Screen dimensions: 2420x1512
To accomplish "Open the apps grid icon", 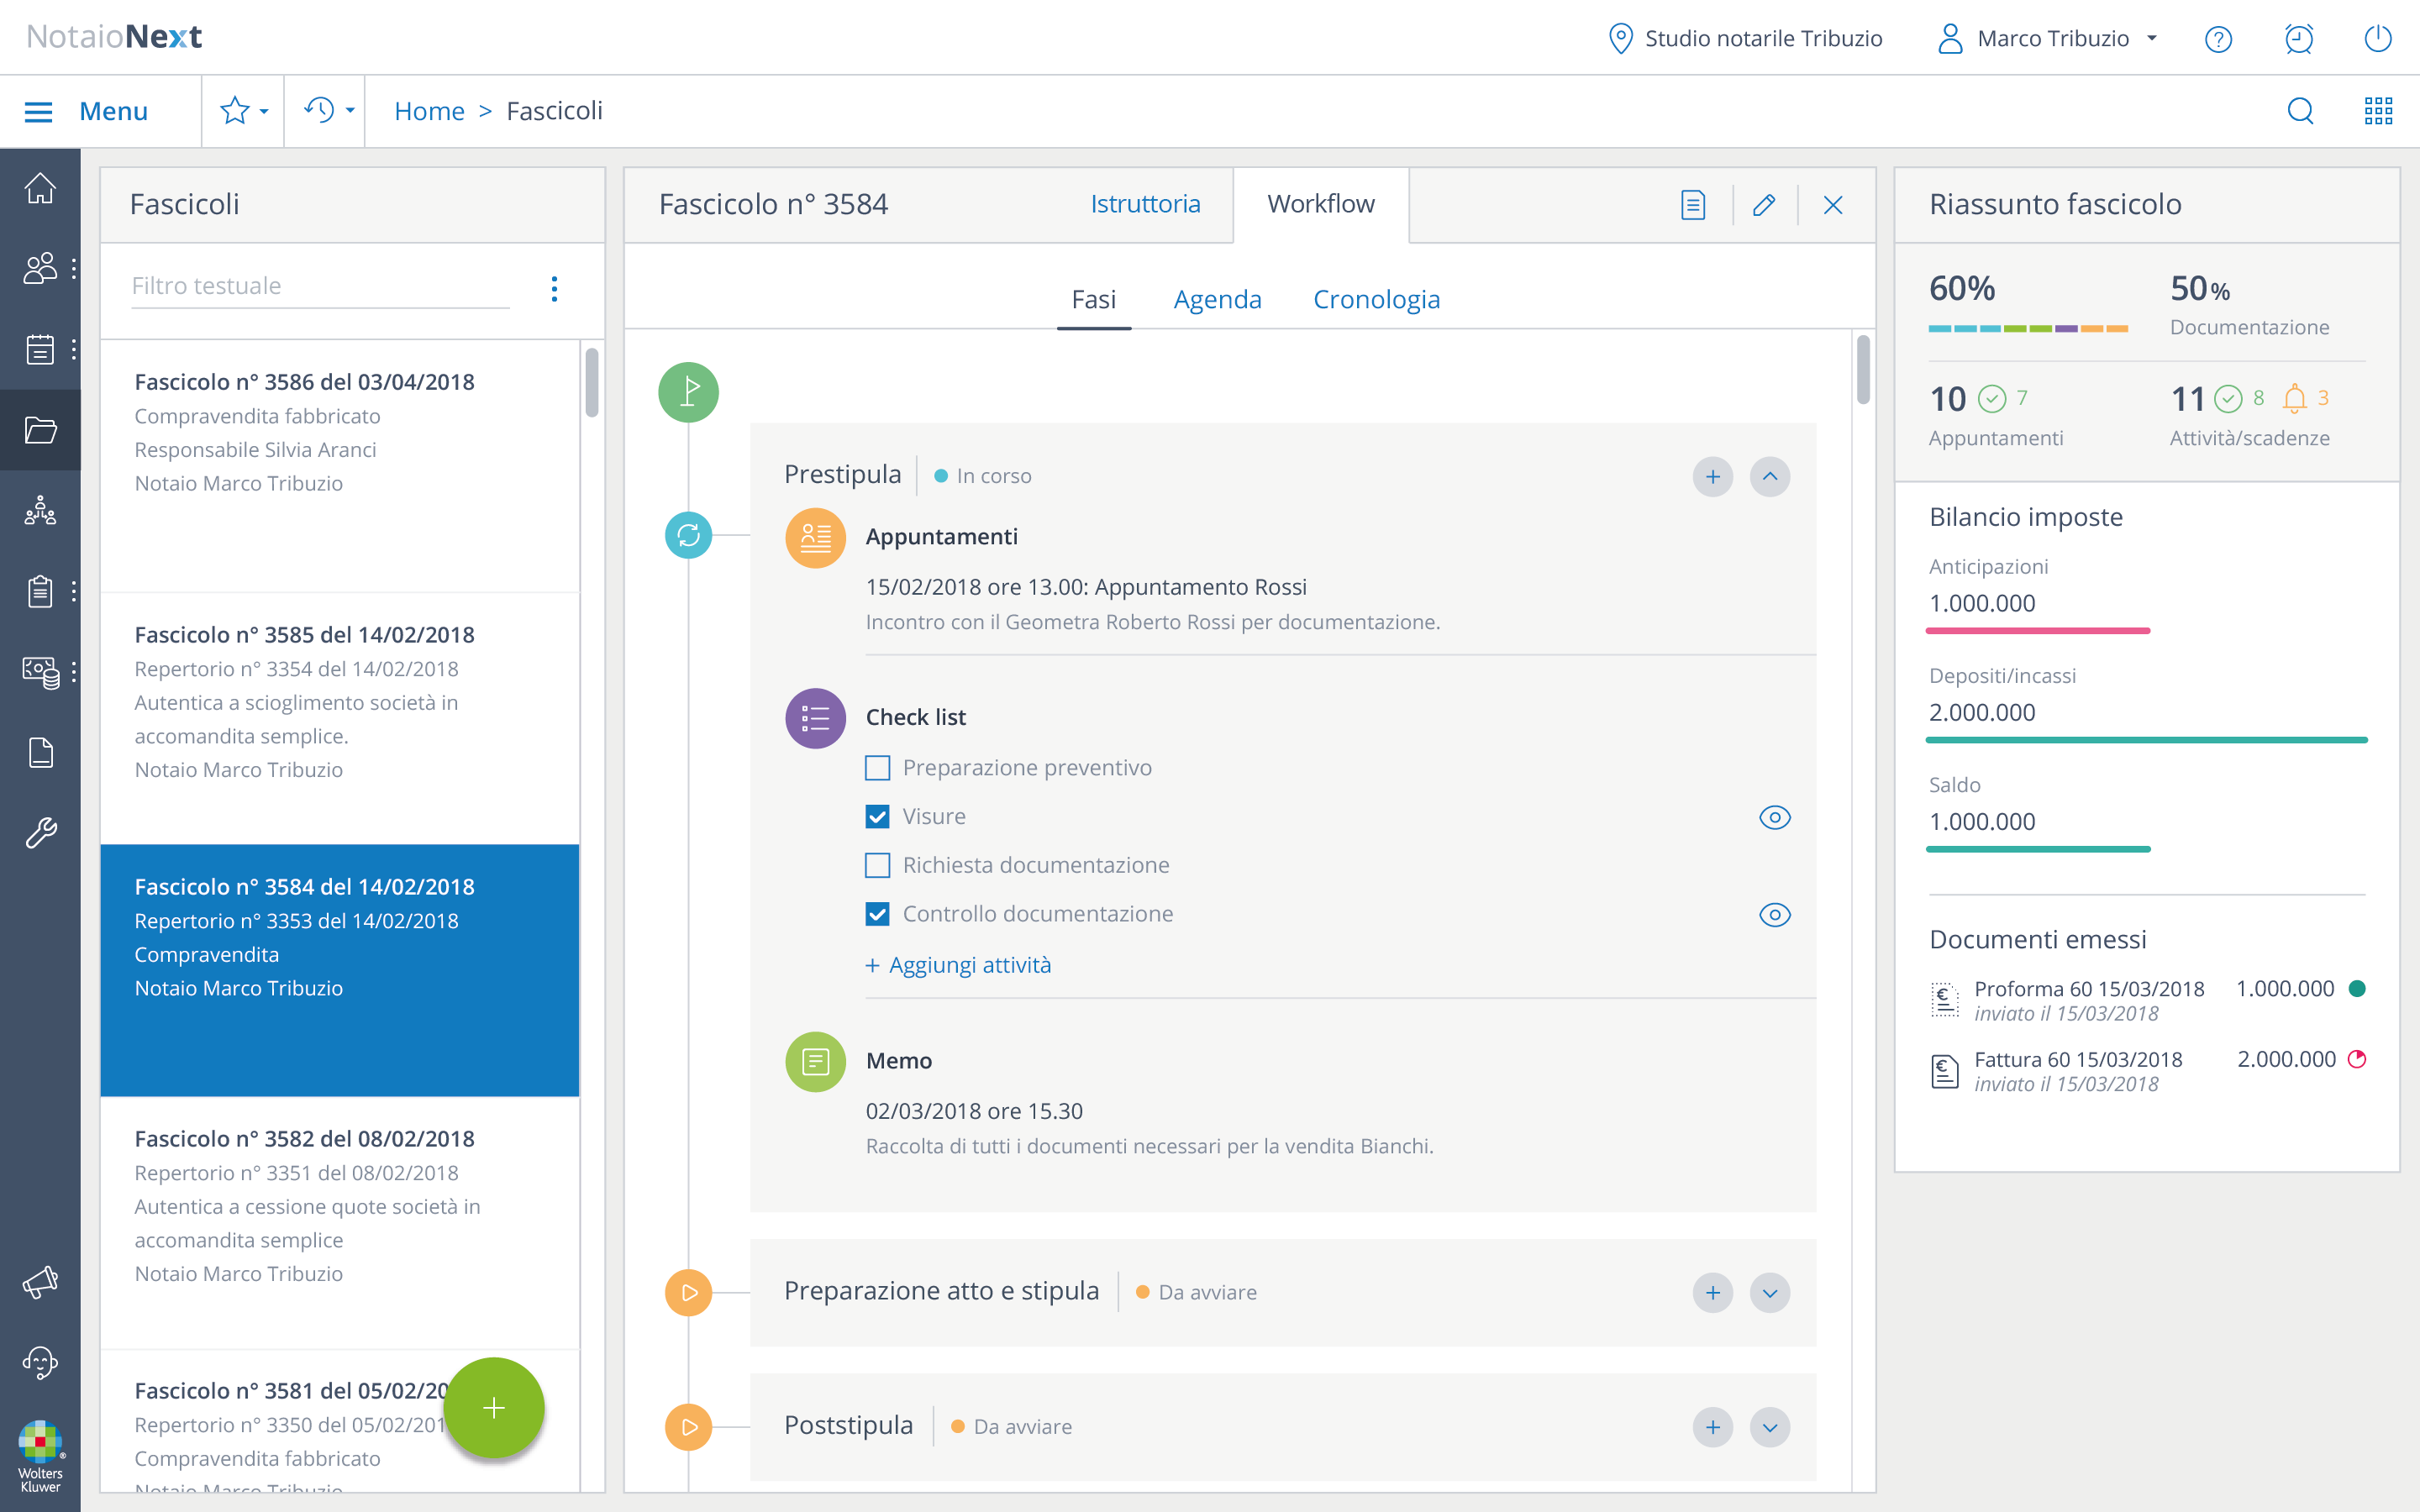I will tap(2378, 111).
